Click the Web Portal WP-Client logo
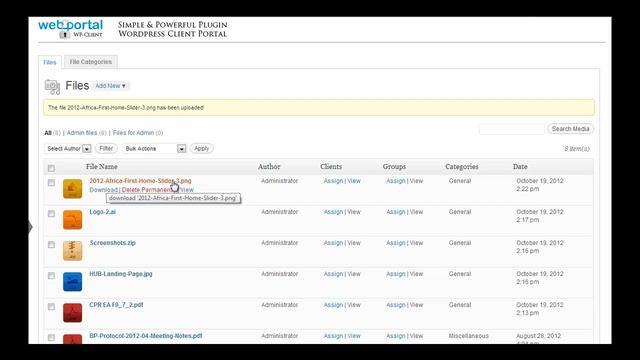 [71, 29]
